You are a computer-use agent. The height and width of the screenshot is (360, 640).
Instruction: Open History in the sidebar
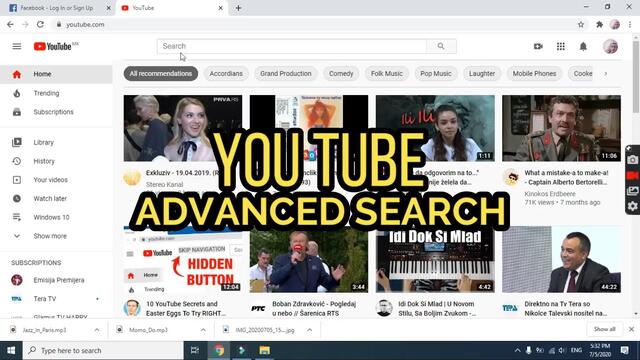pos(56,161)
